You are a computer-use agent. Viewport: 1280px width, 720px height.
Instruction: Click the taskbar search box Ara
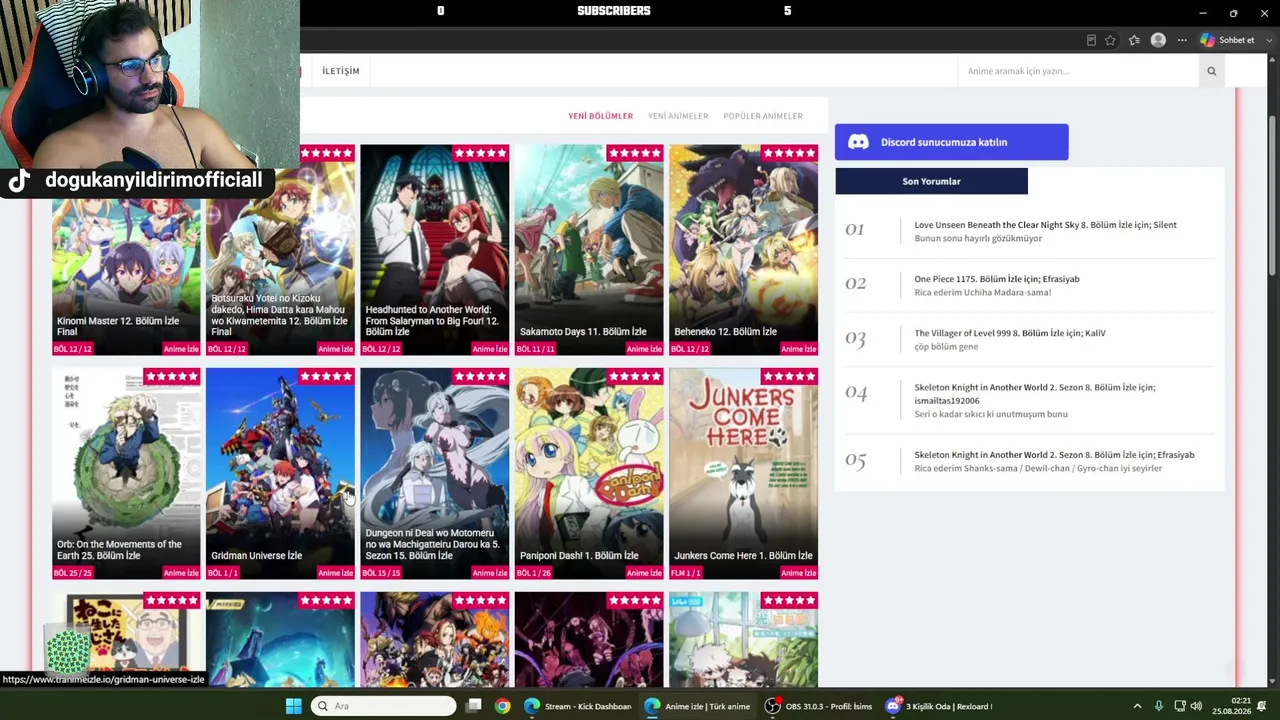tap(383, 706)
